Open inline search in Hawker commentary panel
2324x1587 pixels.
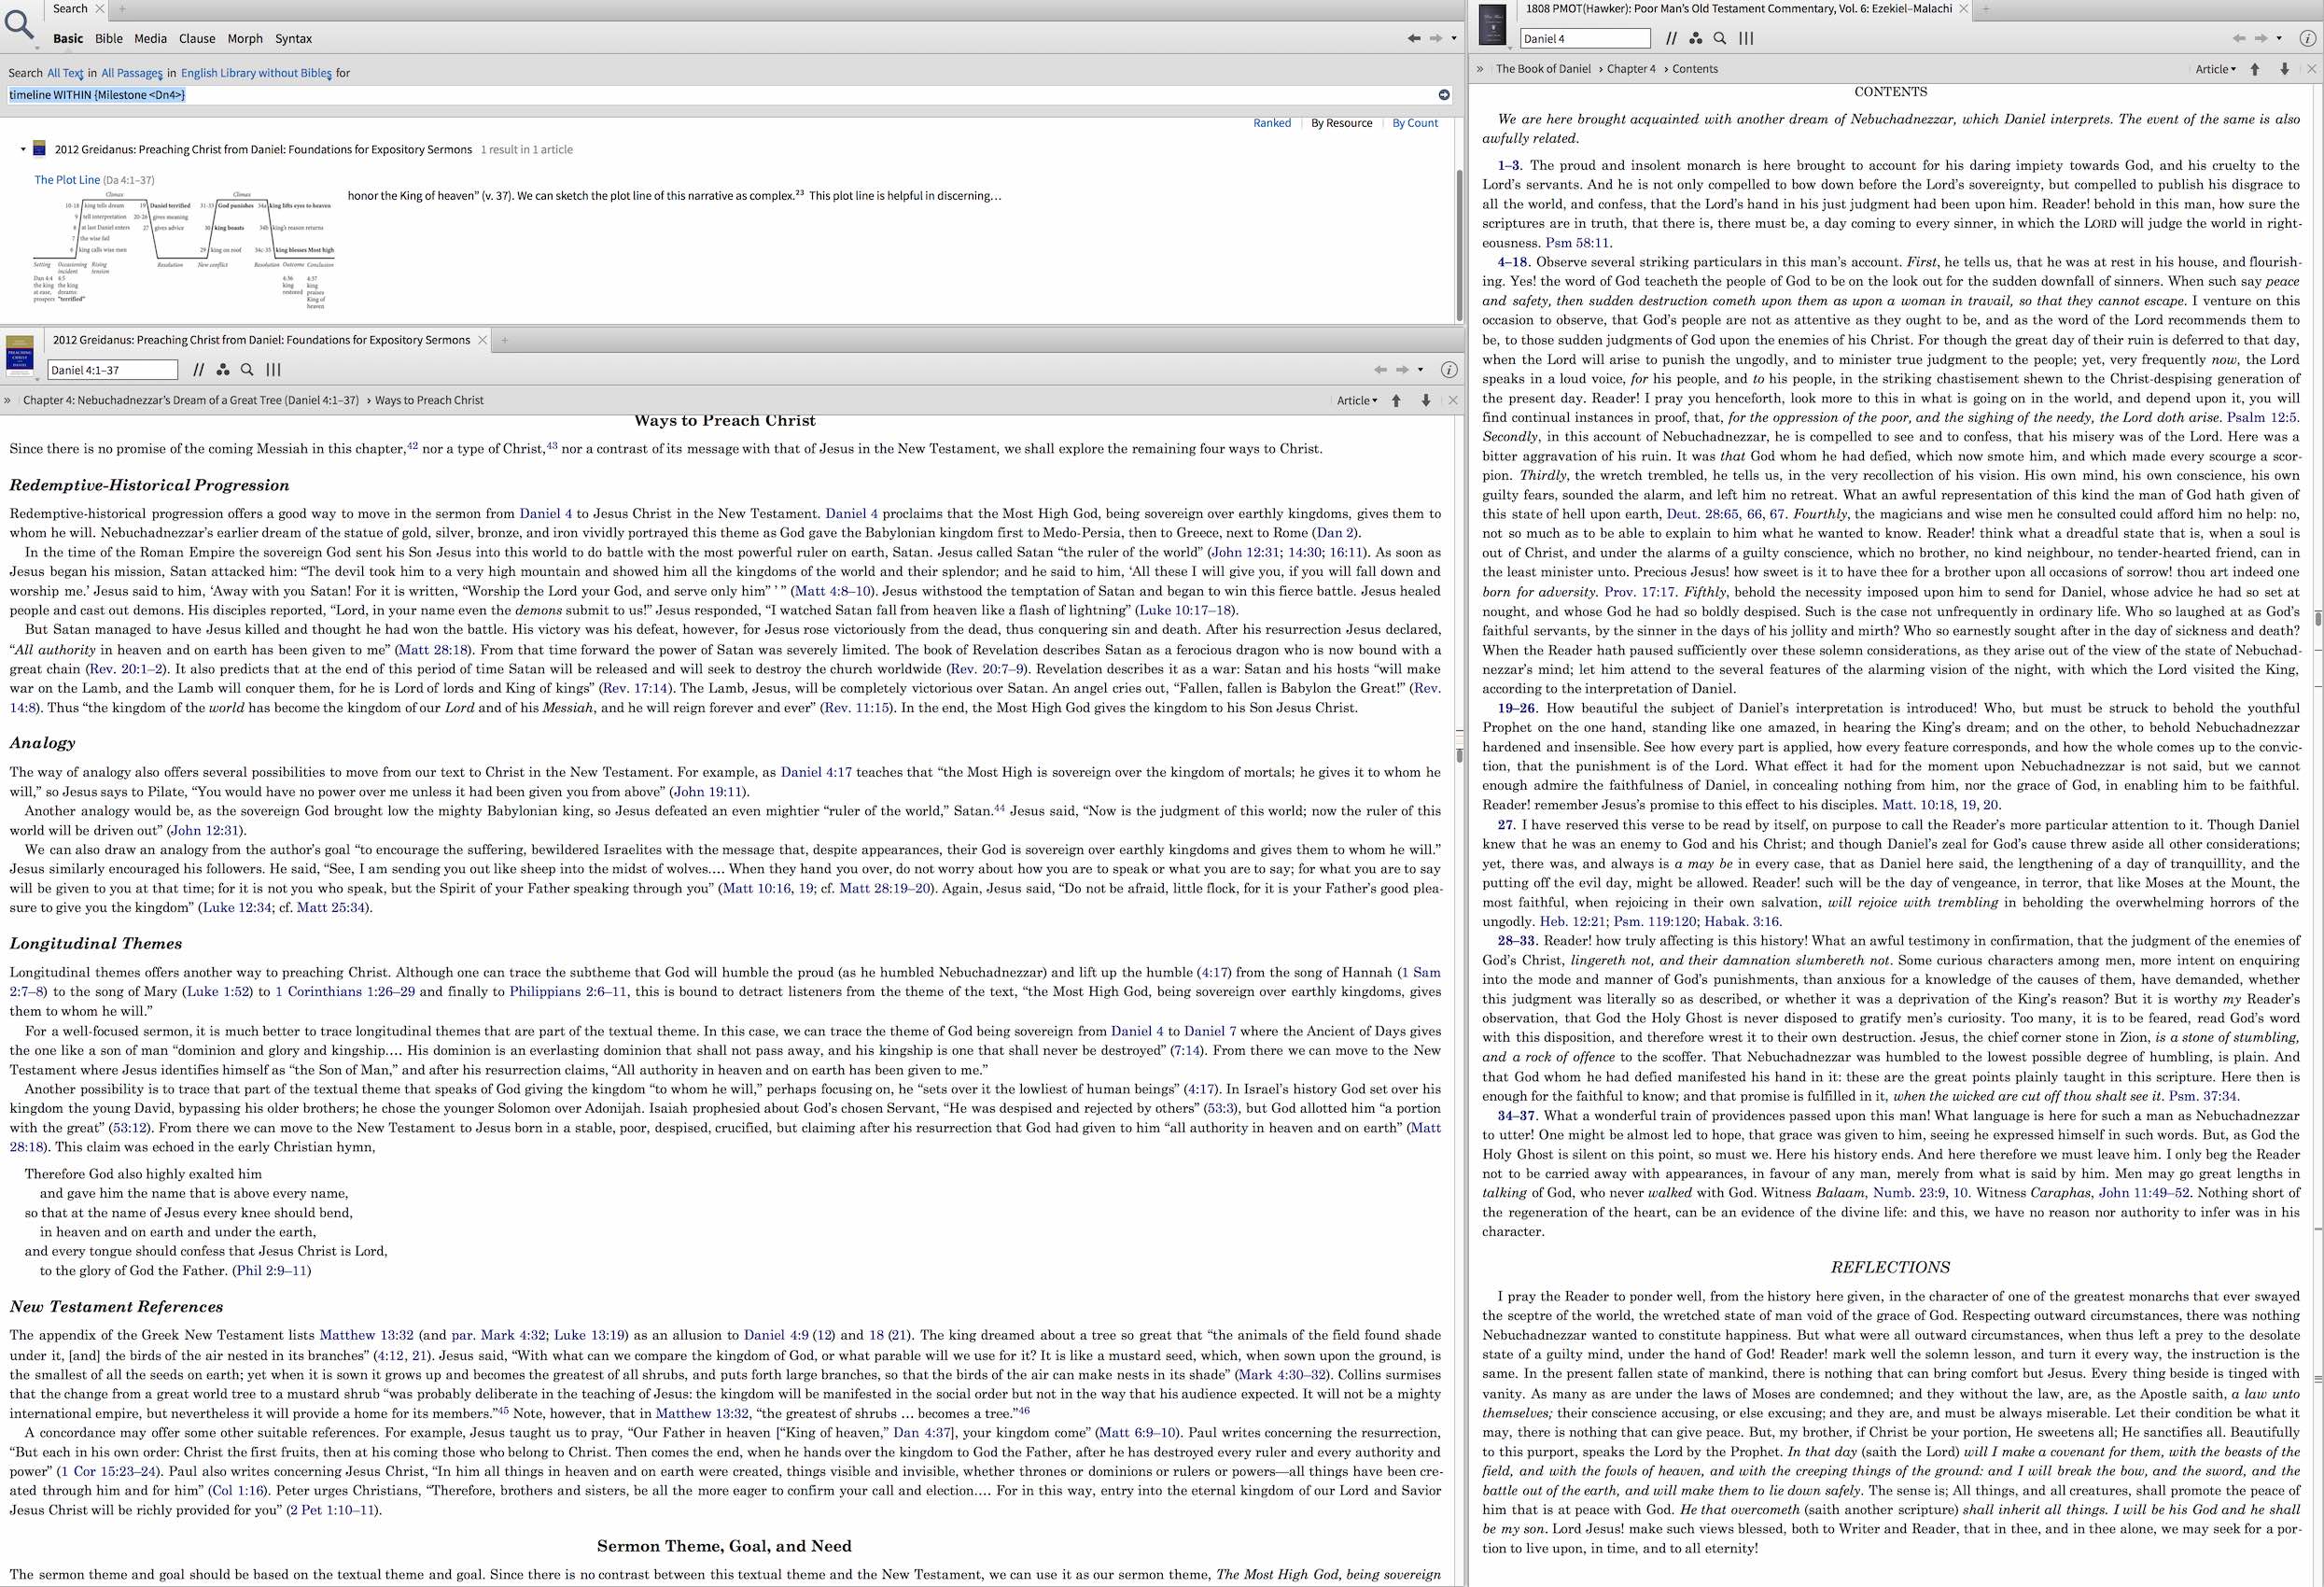pos(1720,38)
